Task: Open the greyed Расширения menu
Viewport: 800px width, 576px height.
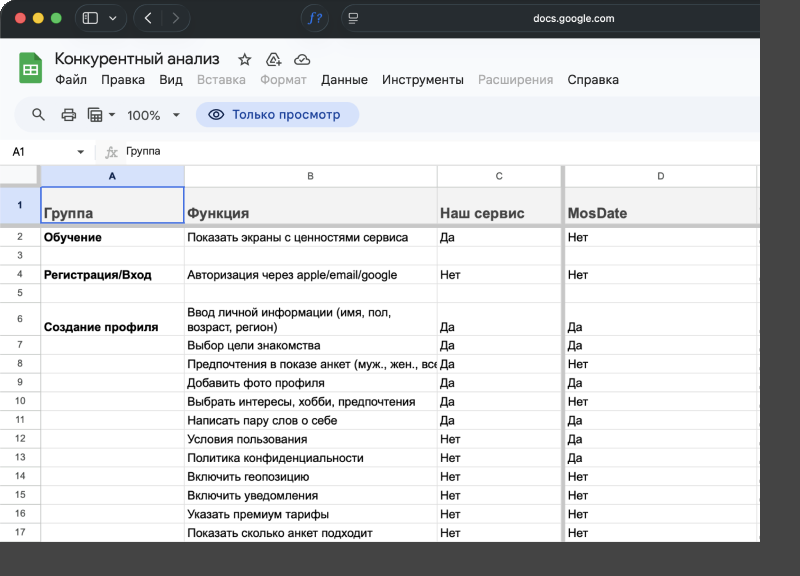Action: (515, 80)
